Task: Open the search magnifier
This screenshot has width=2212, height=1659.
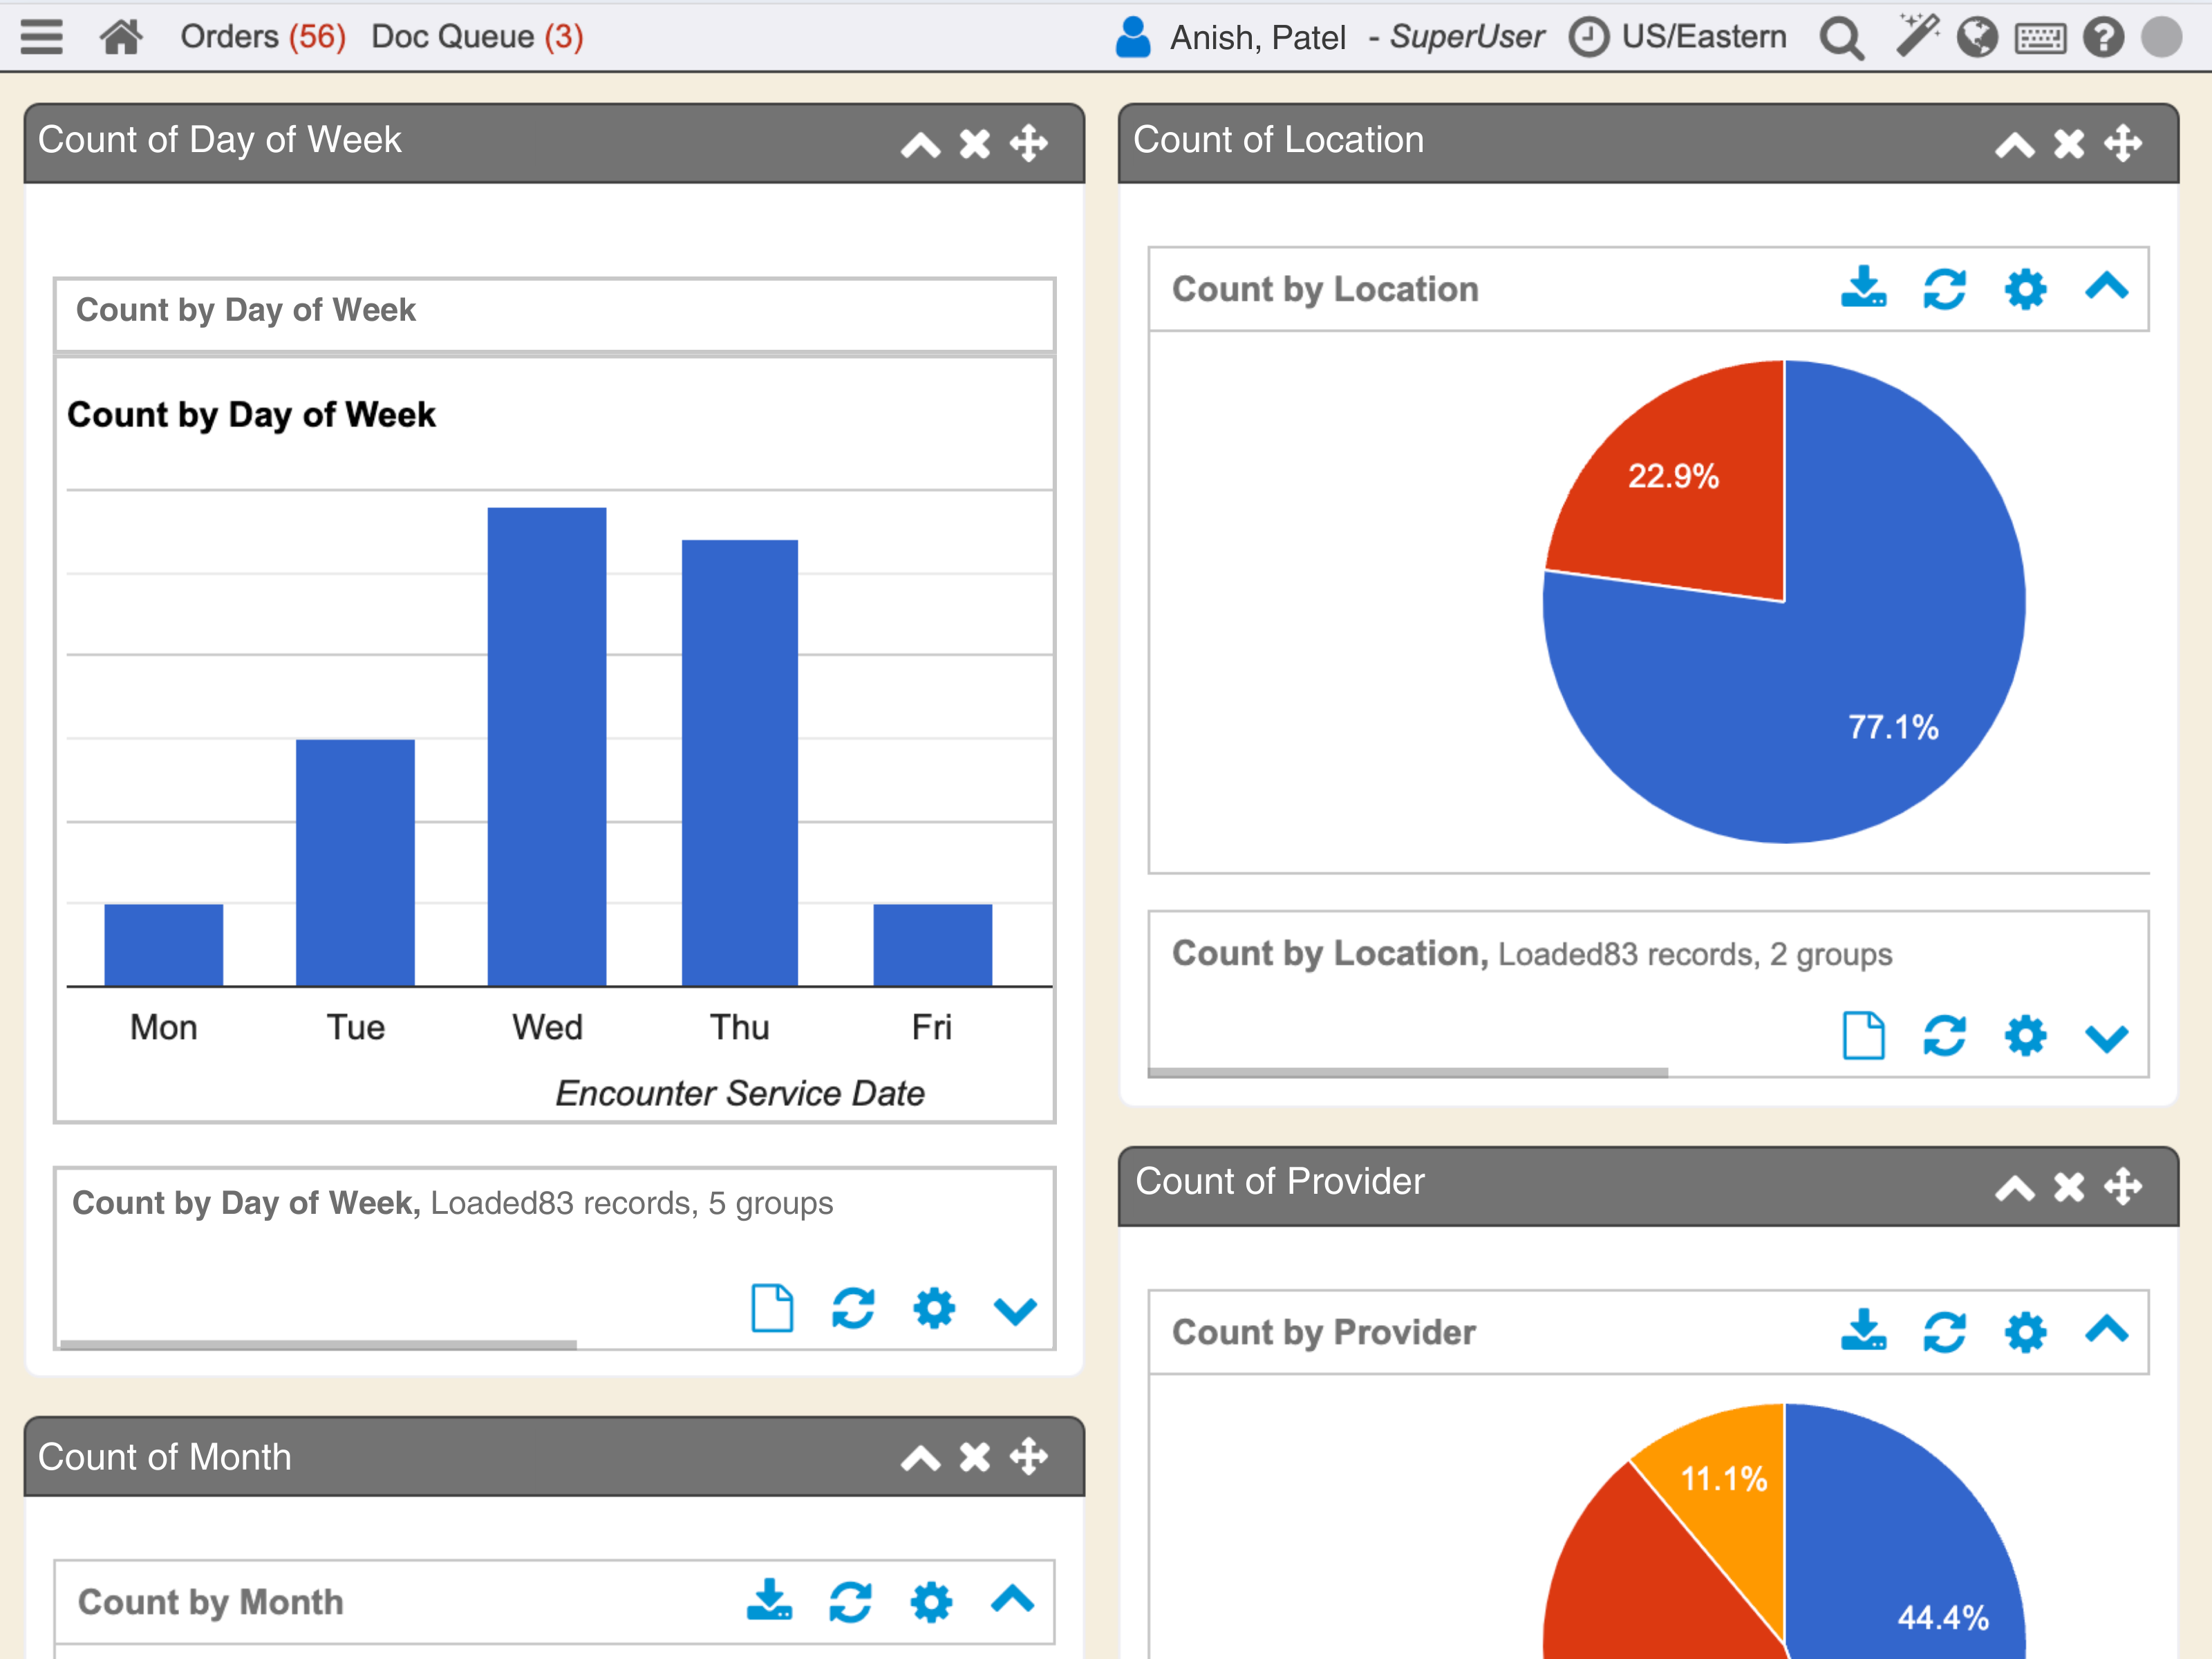Action: 1841,38
